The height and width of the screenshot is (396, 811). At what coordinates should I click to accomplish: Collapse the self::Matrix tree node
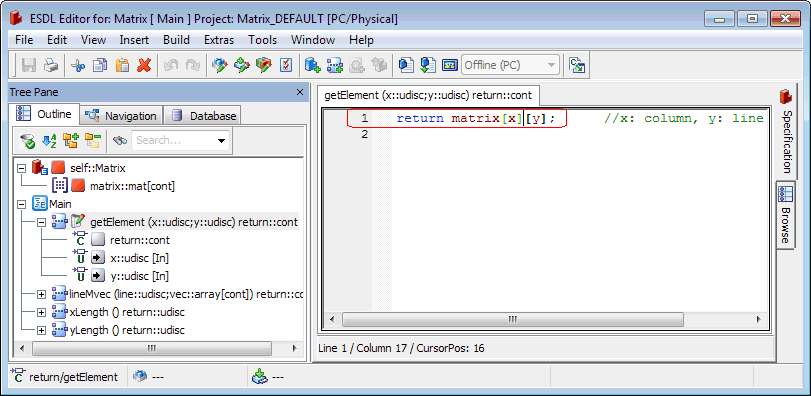tap(21, 169)
